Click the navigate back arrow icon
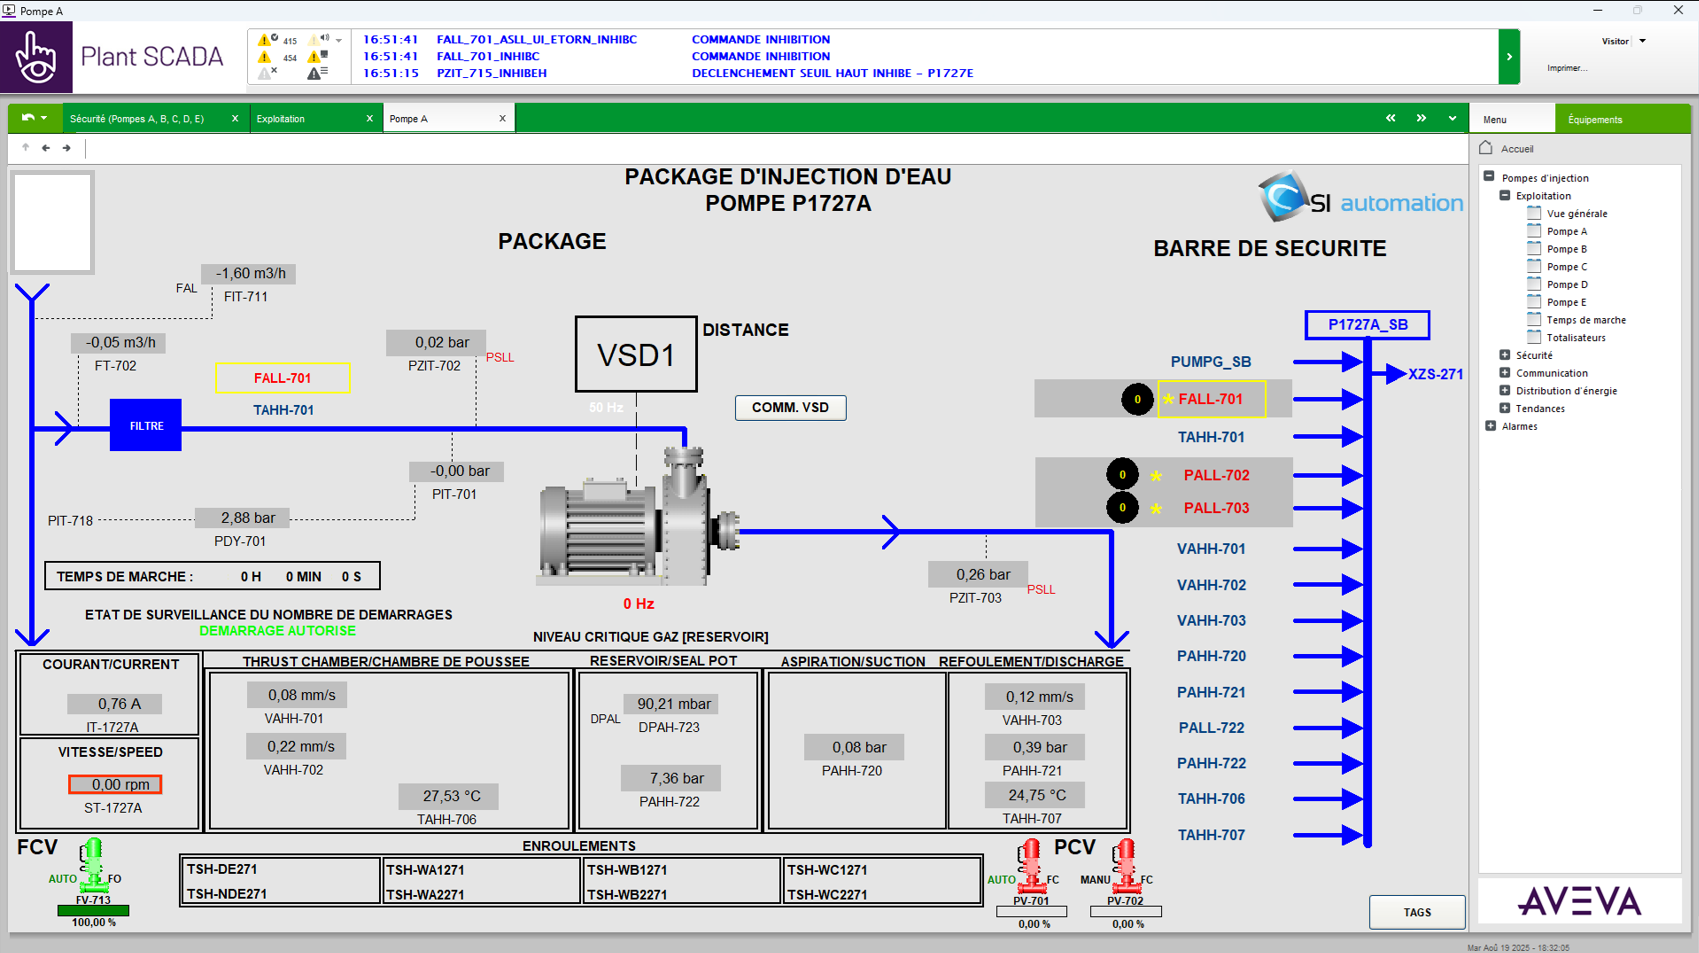This screenshot has height=953, width=1699. [x=46, y=148]
